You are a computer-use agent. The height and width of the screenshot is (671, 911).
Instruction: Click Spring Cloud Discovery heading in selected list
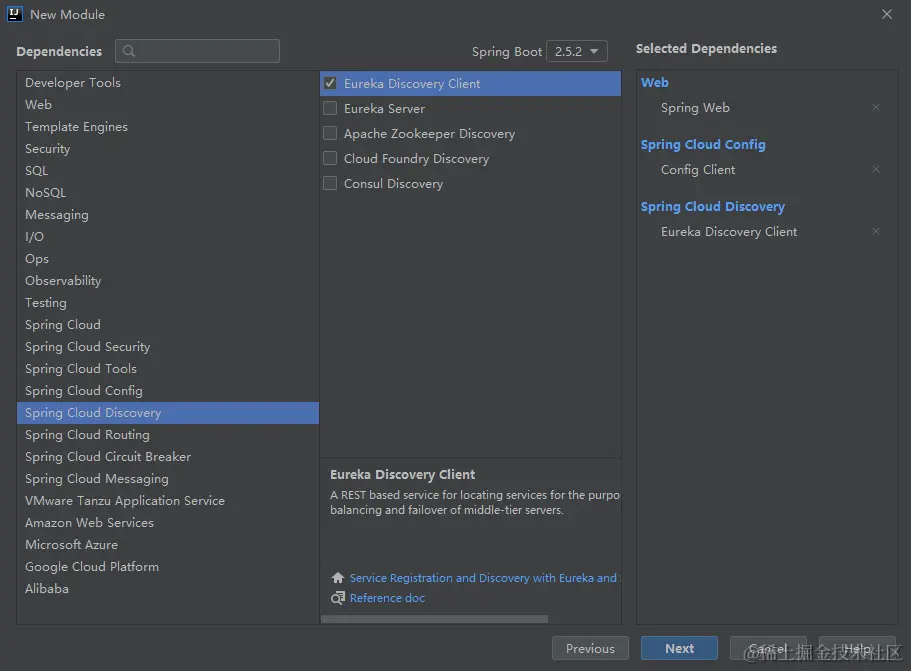click(713, 207)
